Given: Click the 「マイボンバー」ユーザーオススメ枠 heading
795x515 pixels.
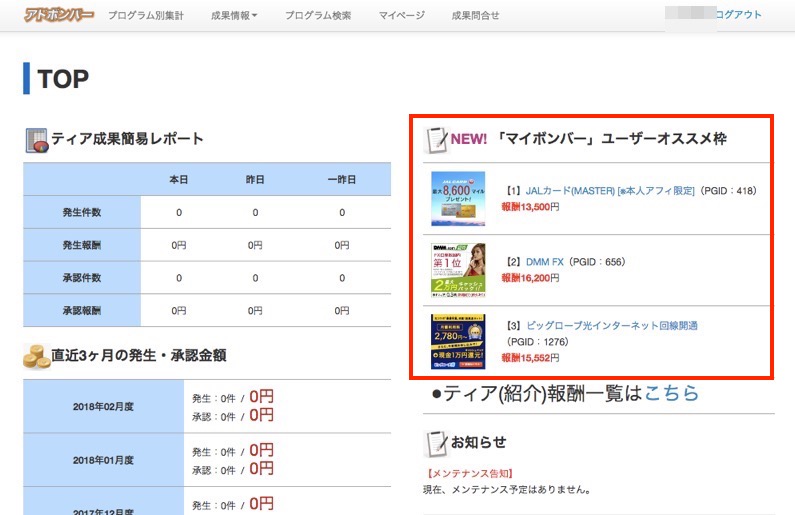Looking at the screenshot, I should pos(610,138).
